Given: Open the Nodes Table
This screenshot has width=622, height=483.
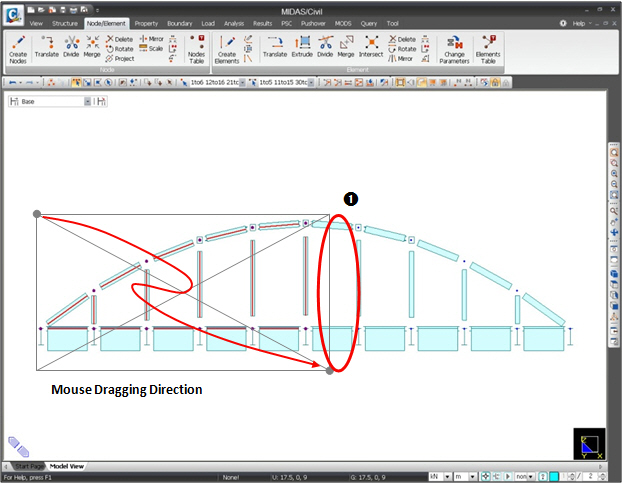Looking at the screenshot, I should click(196, 49).
